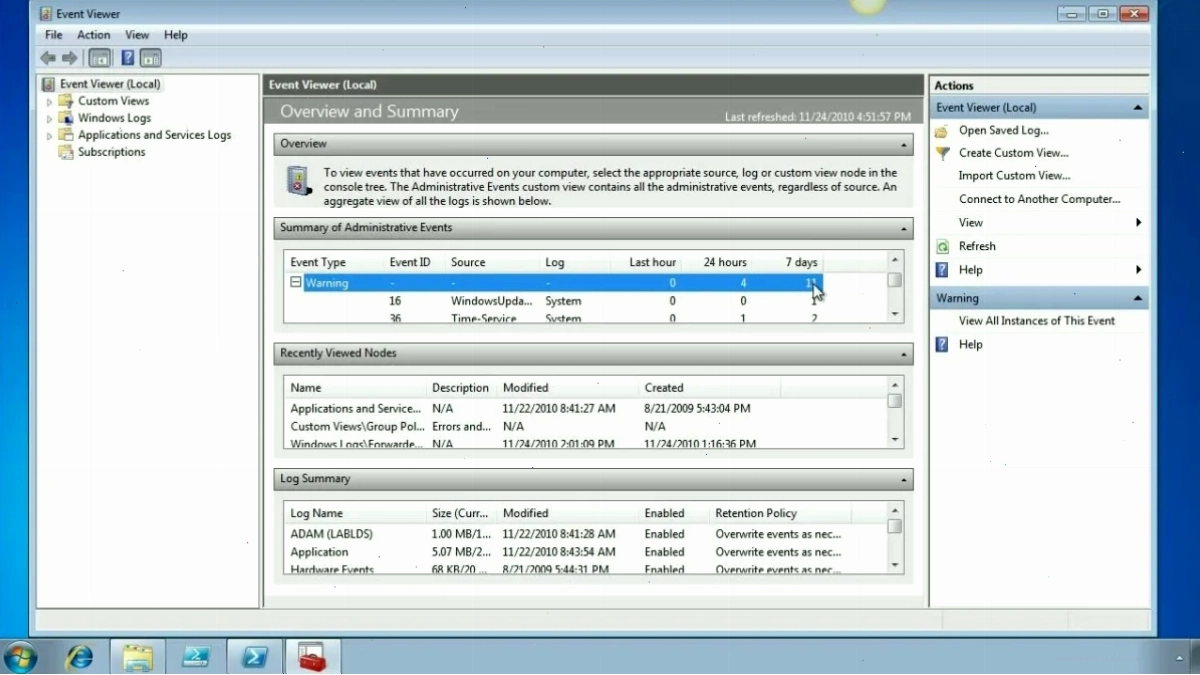Open the first PowerShell taskbar icon
Viewport: 1200px width, 675px height.
(x=195, y=656)
